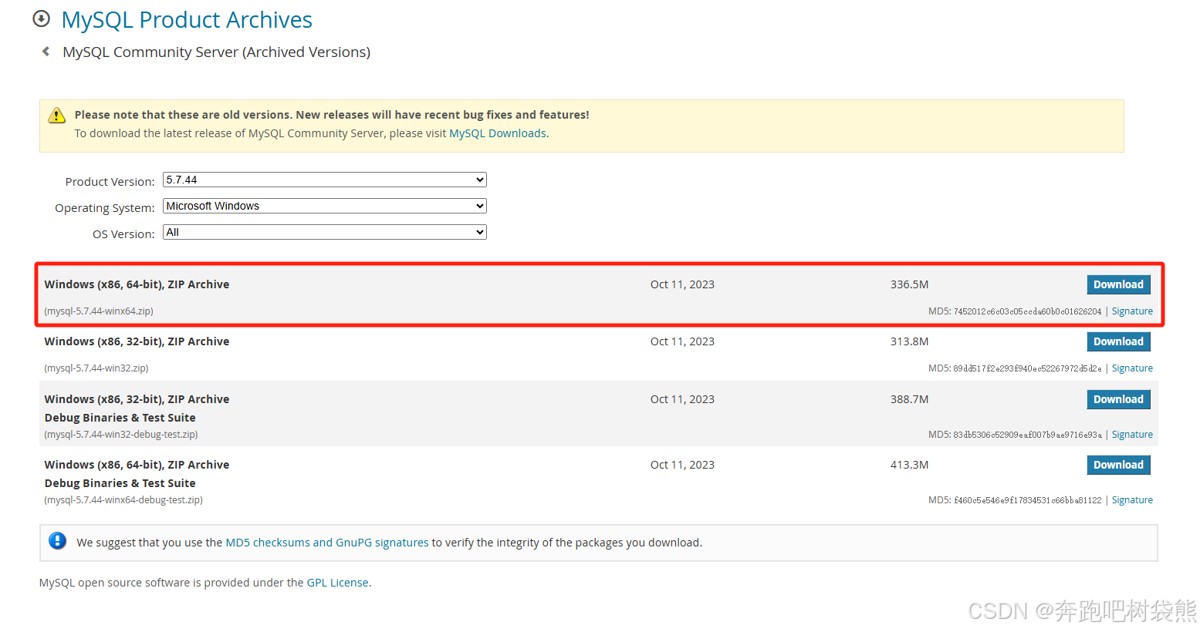Screen dimensions: 1200x632
Task: Open the OS Version dropdown
Action: point(325,232)
